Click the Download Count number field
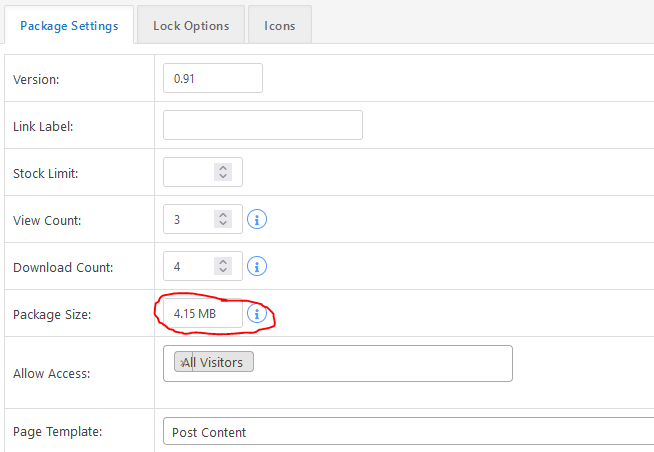654x452 pixels. pyautogui.click(x=203, y=266)
